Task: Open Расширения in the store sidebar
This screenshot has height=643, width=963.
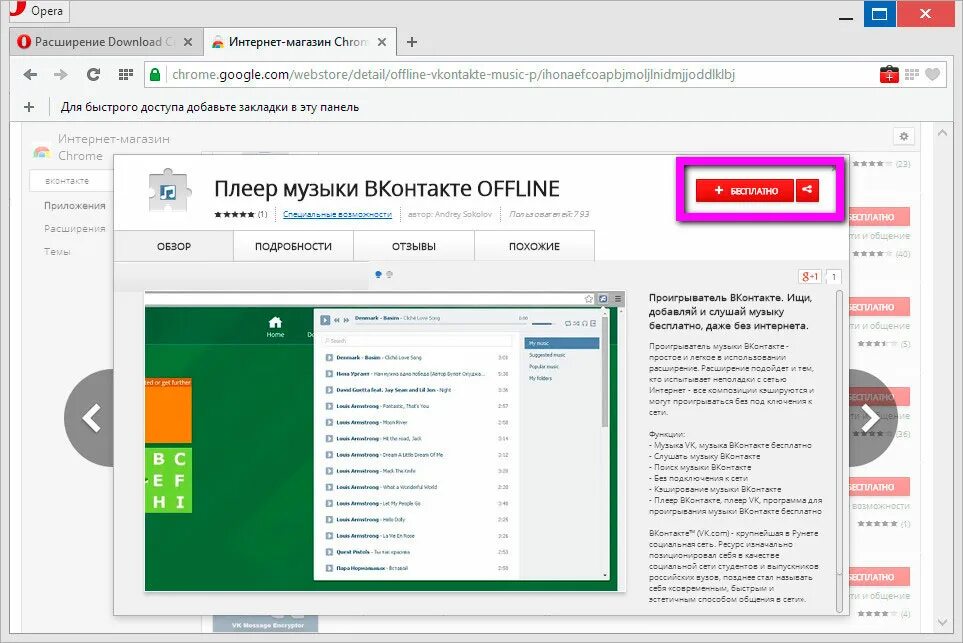Action: click(x=74, y=228)
